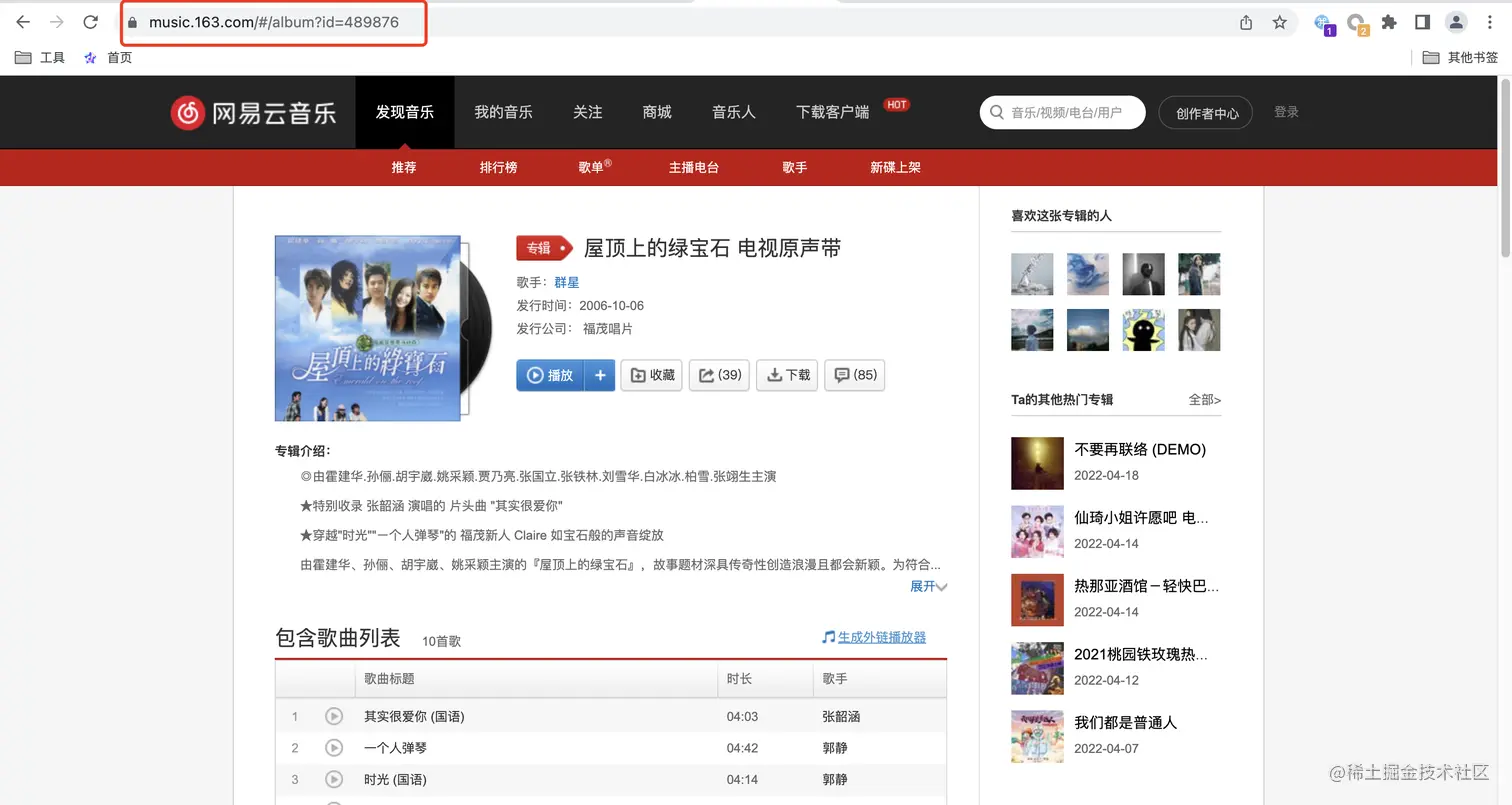Open the song title 其实很爱你 (国语)

point(414,716)
